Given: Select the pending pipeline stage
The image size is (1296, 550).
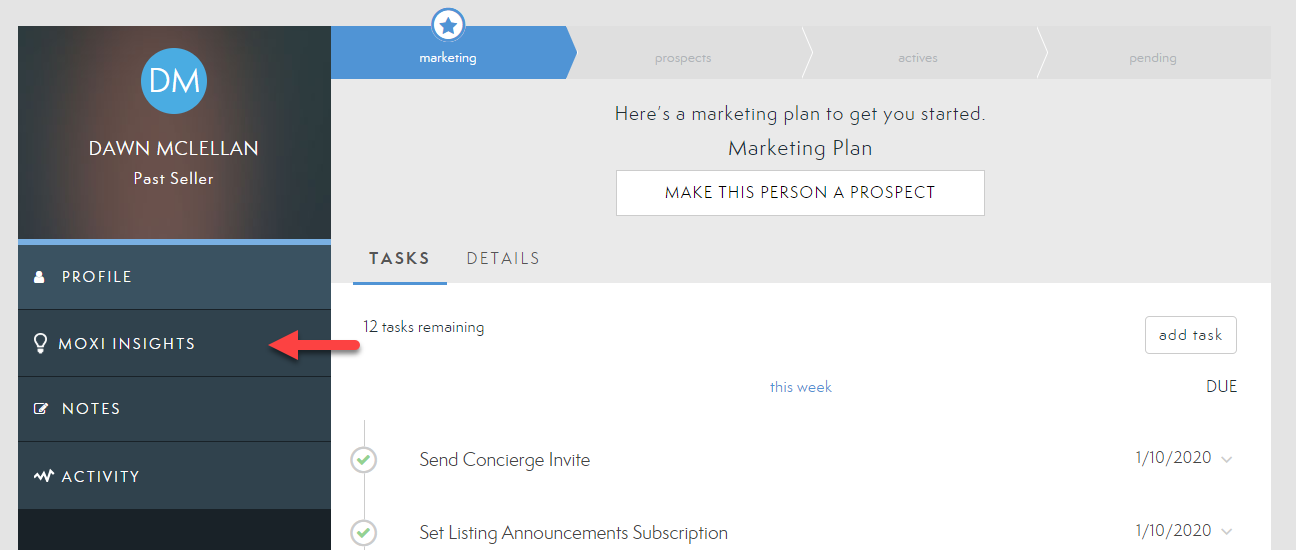Looking at the screenshot, I should [1152, 58].
